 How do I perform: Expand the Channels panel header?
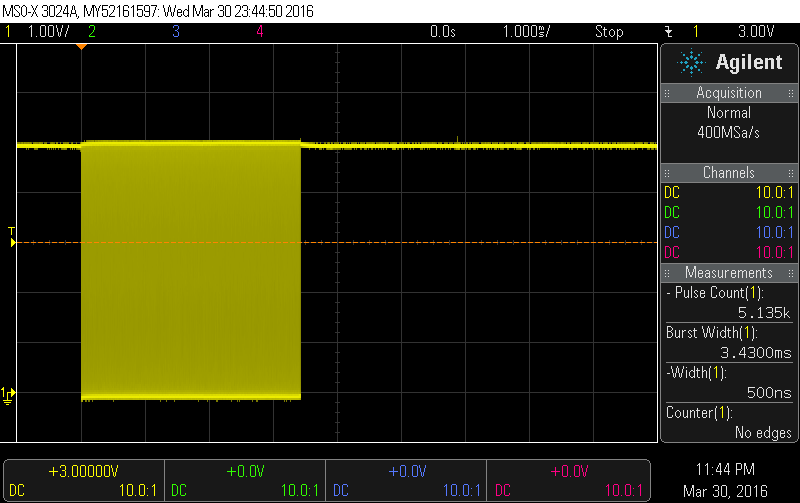729,173
